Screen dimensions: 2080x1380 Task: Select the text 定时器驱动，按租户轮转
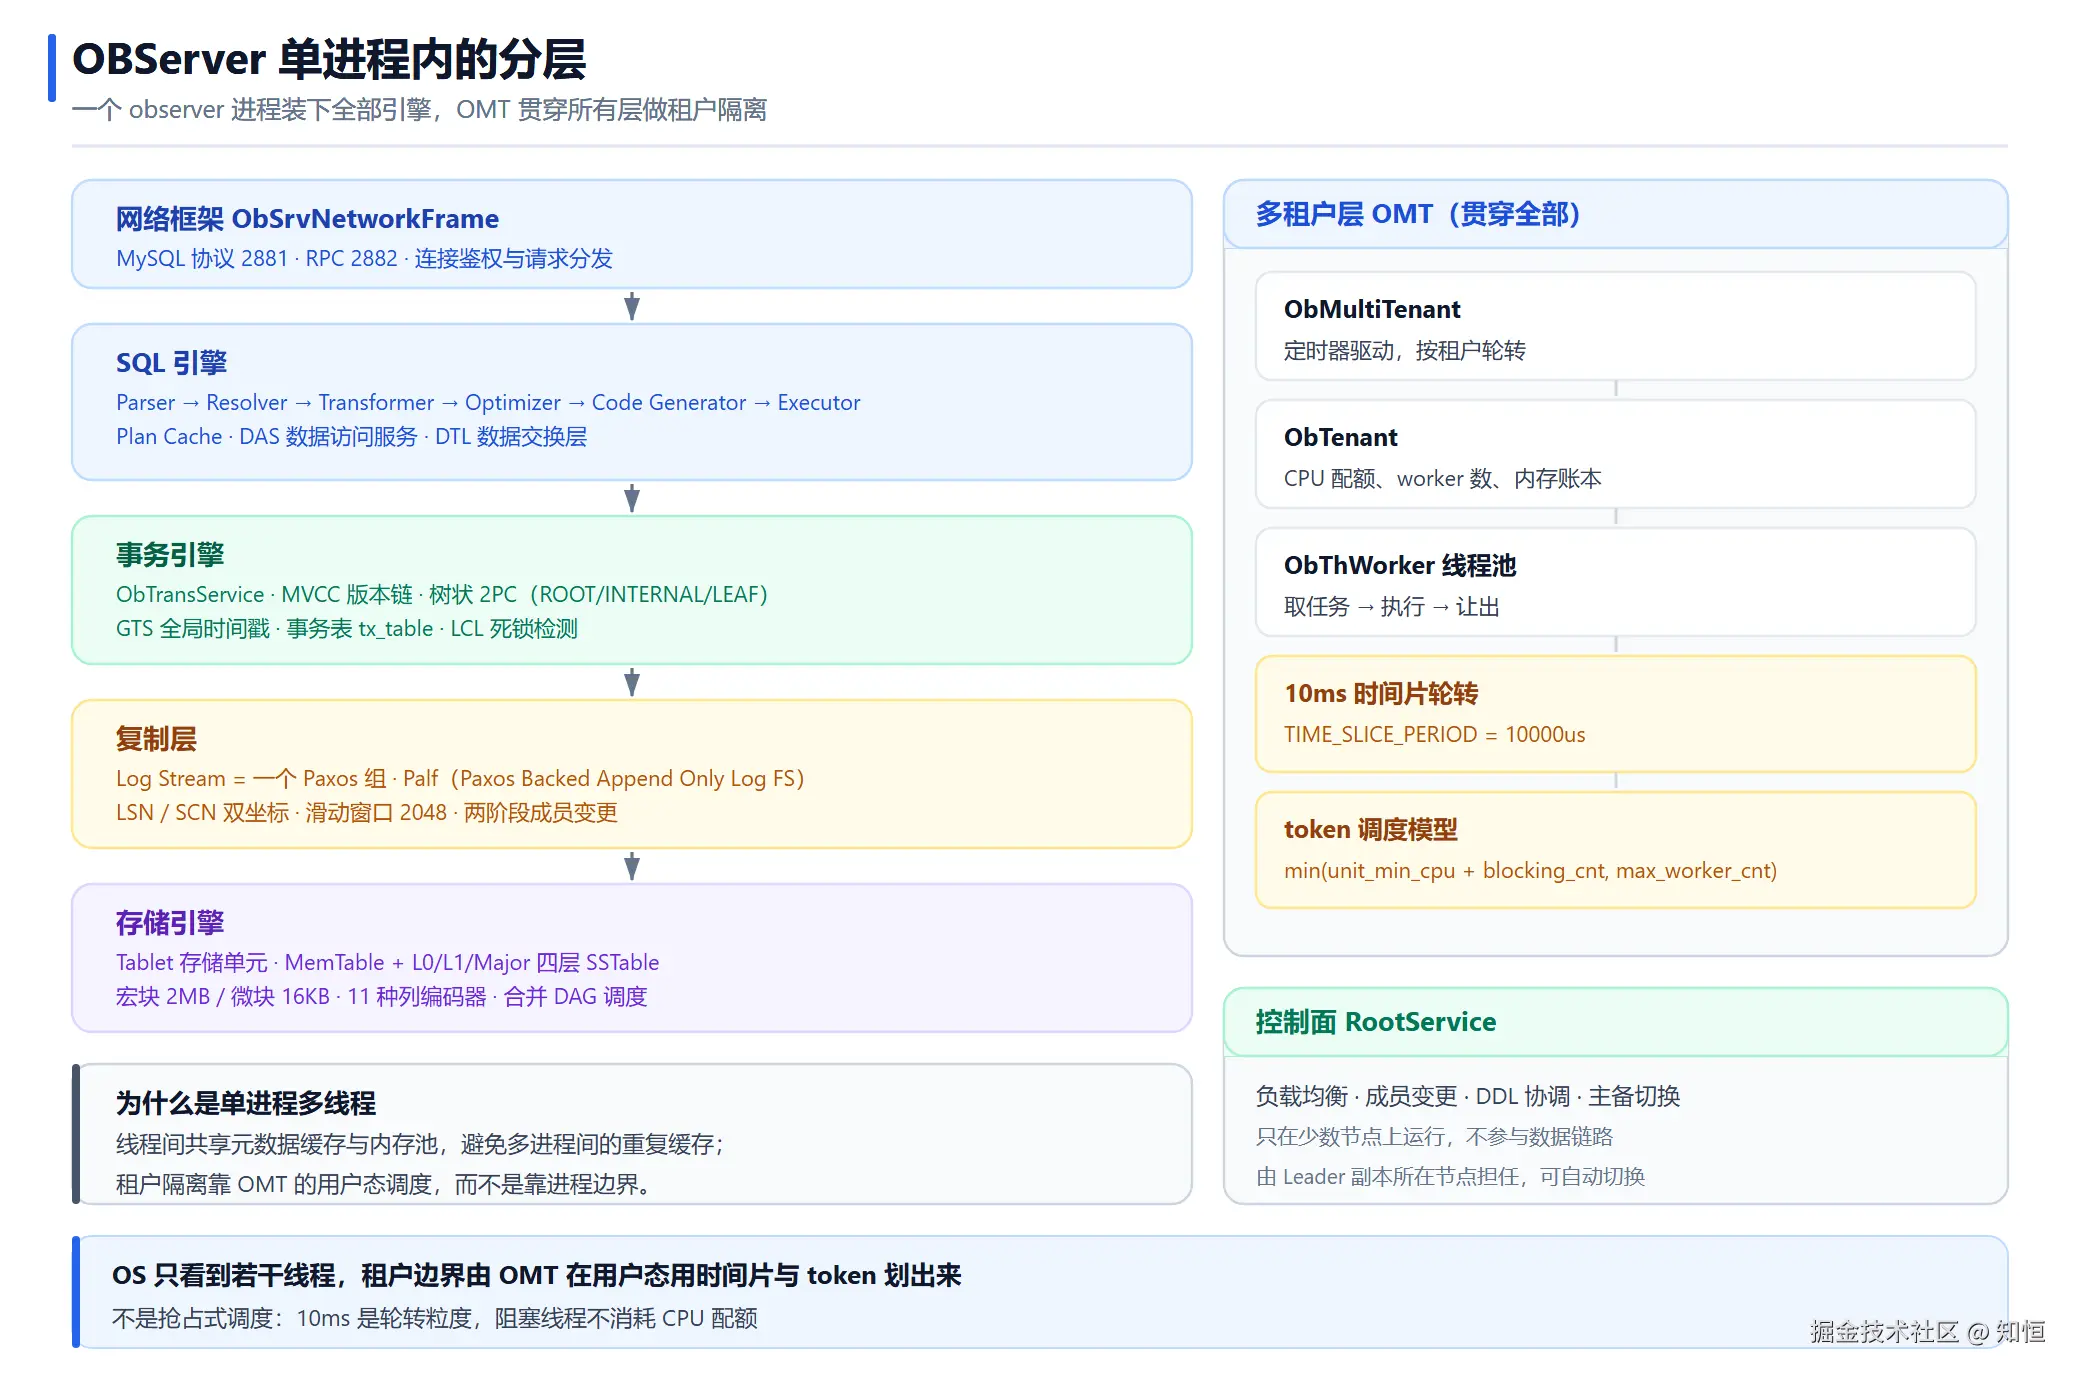pos(1405,351)
